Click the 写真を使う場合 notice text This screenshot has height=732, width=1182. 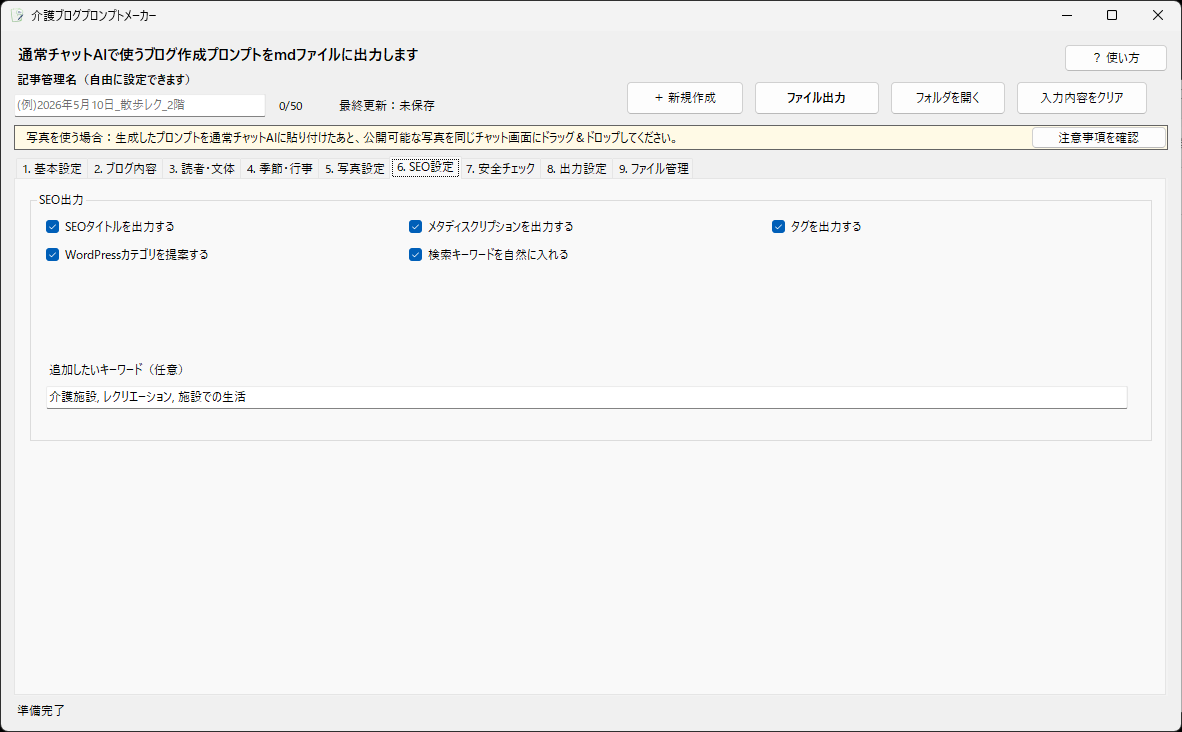(351, 138)
